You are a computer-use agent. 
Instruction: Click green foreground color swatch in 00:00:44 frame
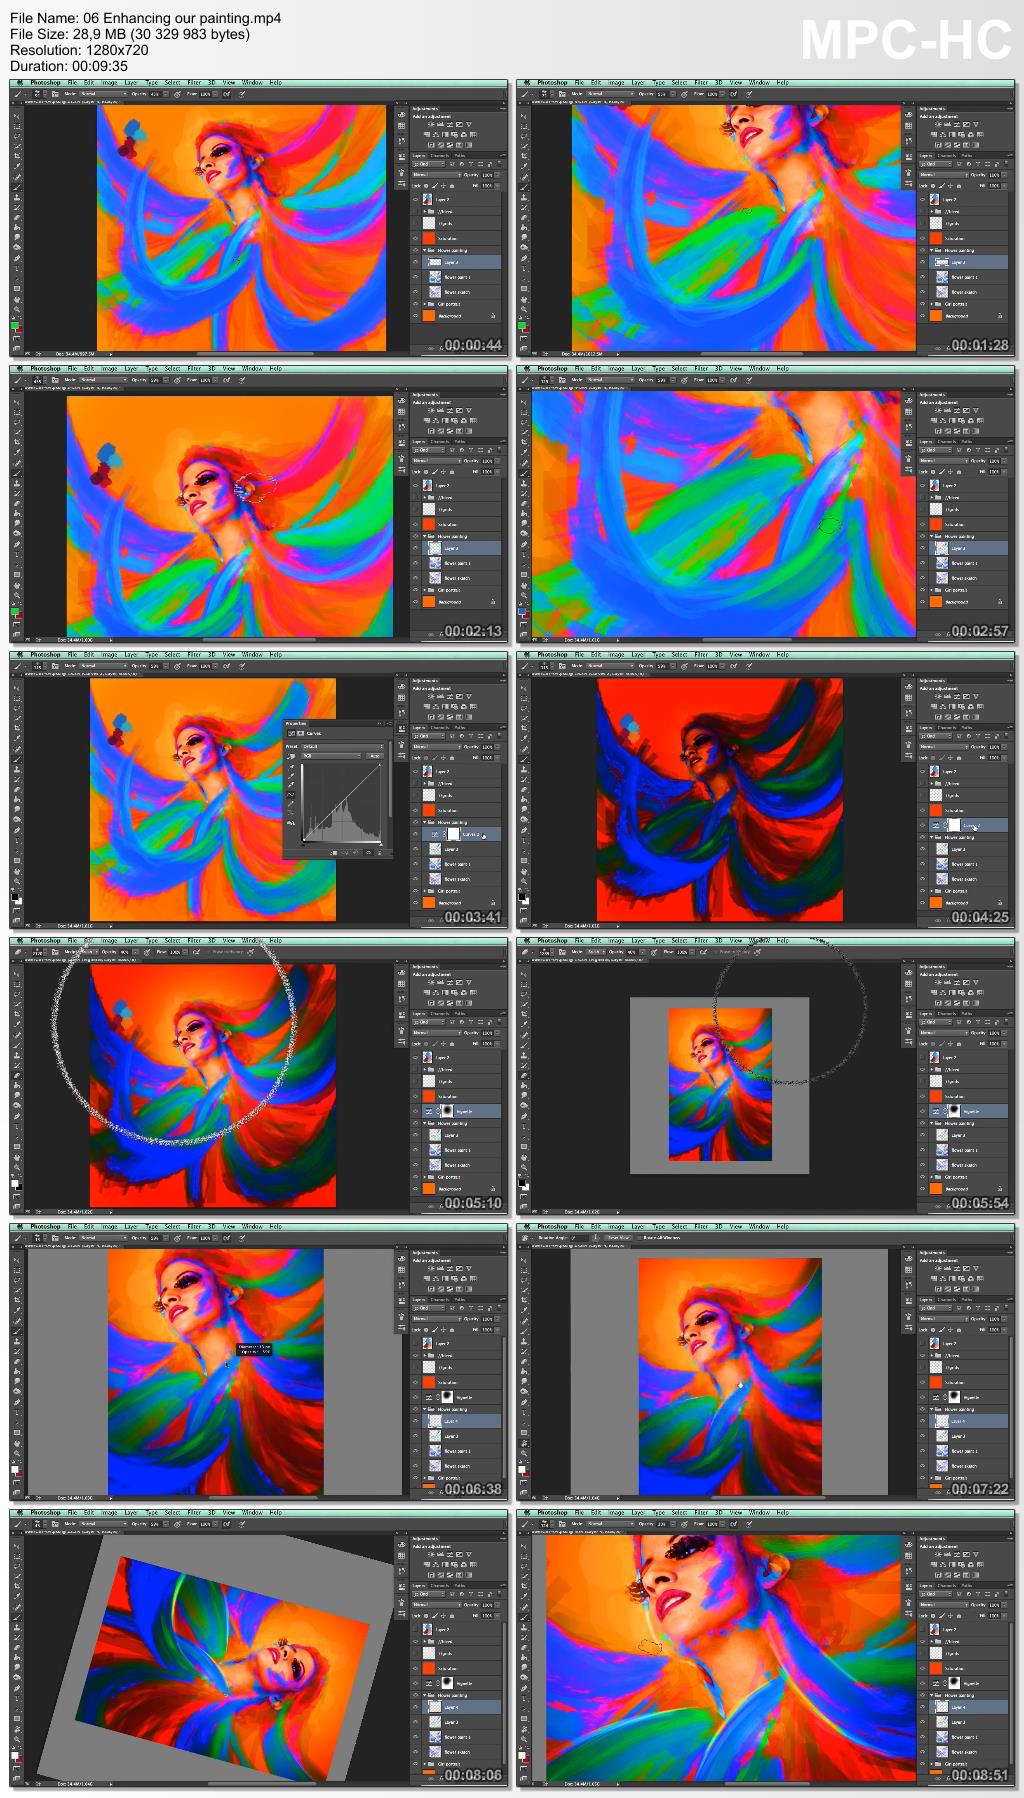(x=15, y=325)
